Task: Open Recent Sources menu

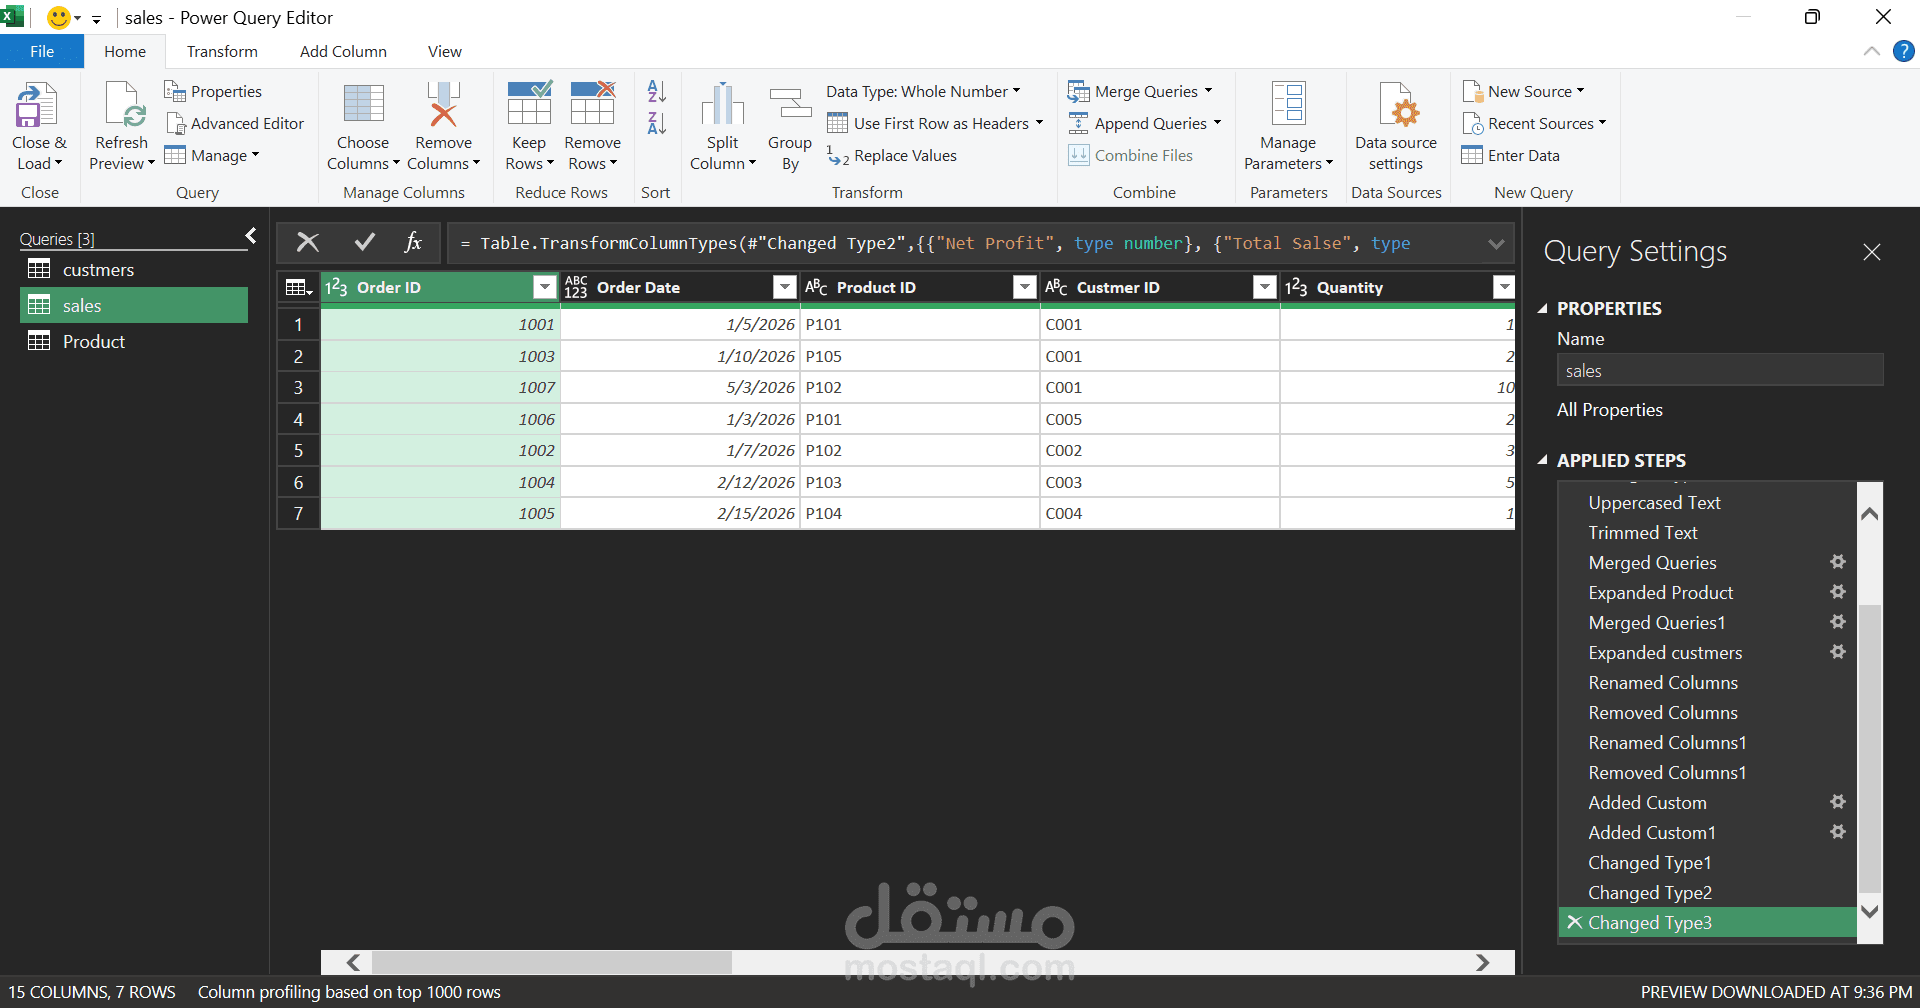Action: coord(1534,123)
